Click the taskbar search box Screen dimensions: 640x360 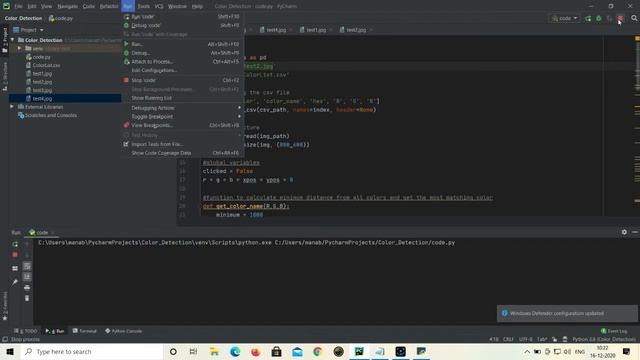pyautogui.click(x=91, y=351)
